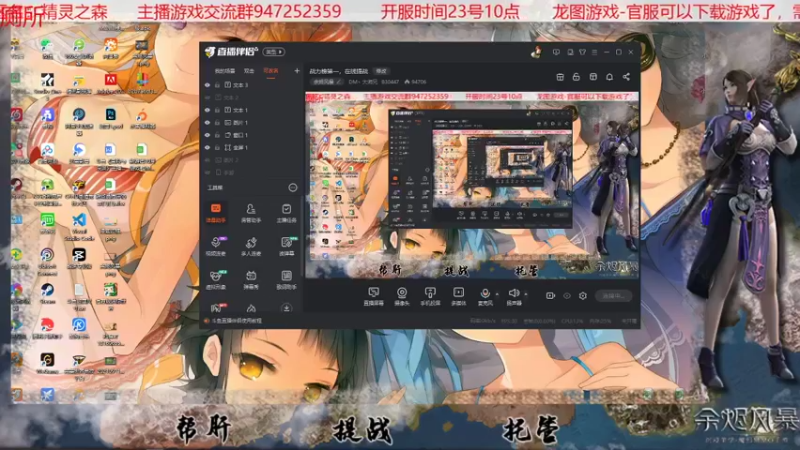
Task: Open the 弹幕秀 tool
Action: click(x=251, y=280)
